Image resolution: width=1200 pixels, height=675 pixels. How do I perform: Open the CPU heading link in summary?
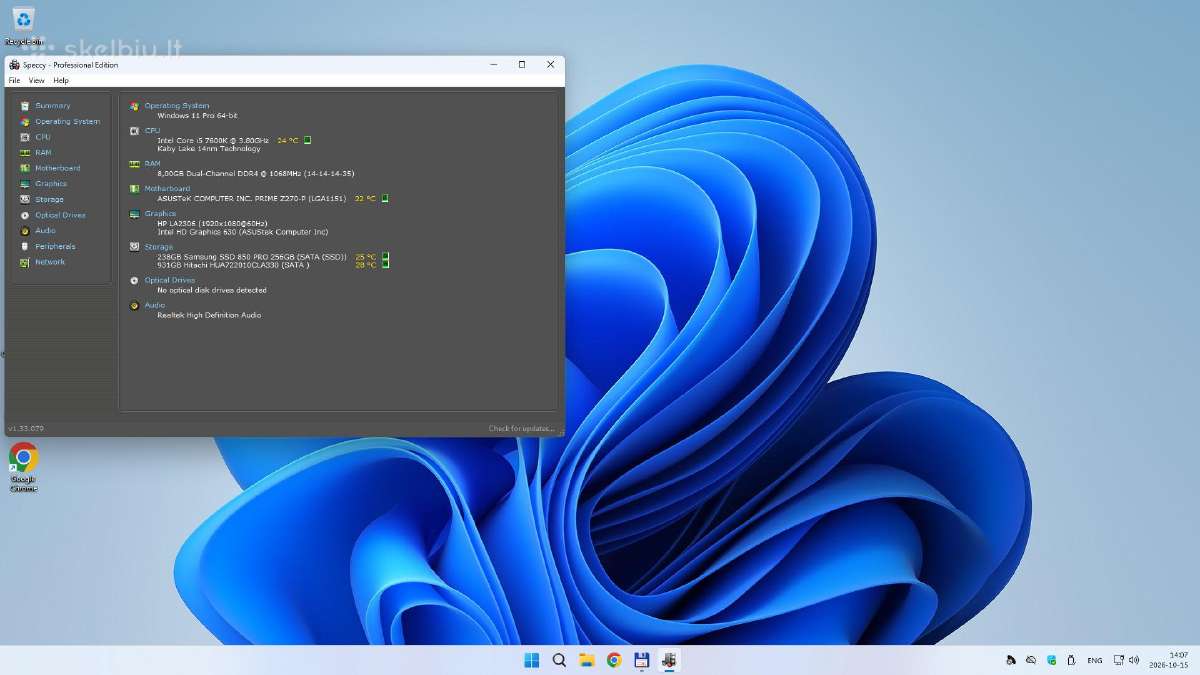click(x=152, y=131)
